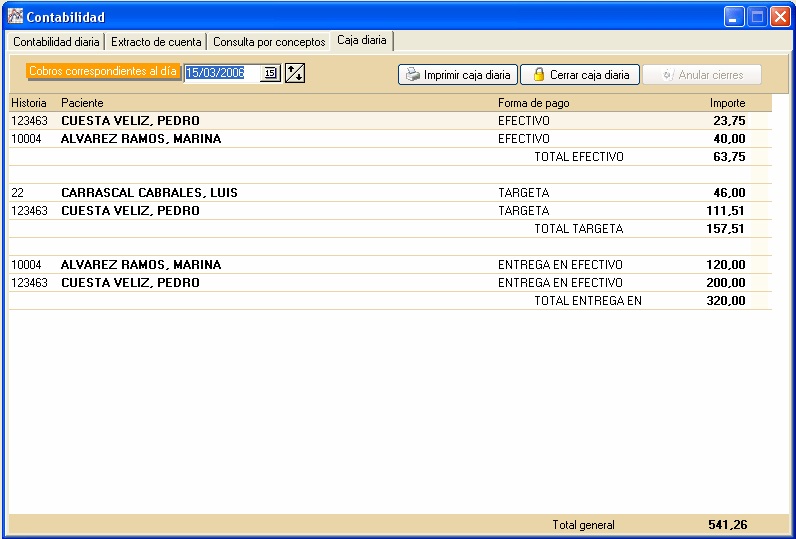The image size is (796, 539).
Task: Switch to Contabilidad diaria tab
Action: click(56, 42)
